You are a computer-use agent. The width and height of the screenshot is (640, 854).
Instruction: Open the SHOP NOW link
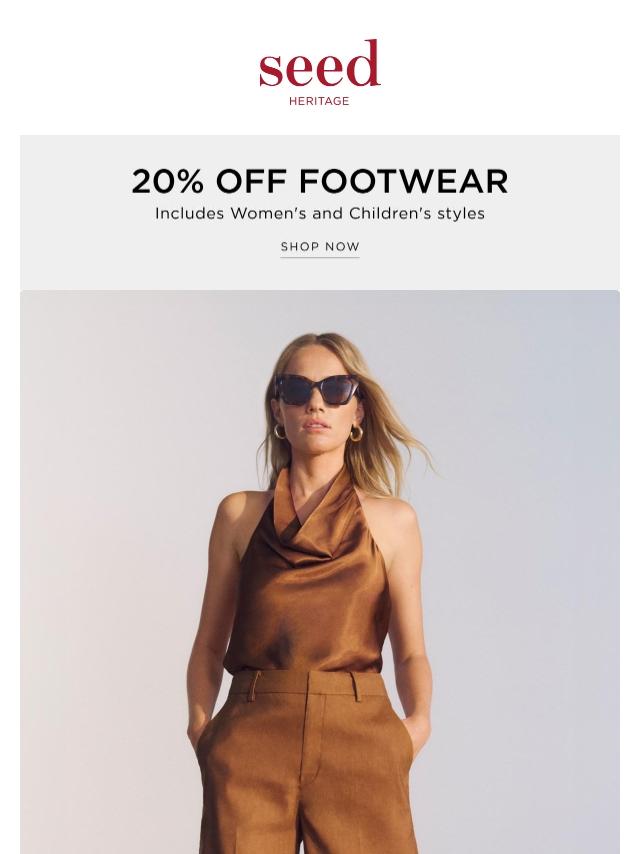pos(320,247)
